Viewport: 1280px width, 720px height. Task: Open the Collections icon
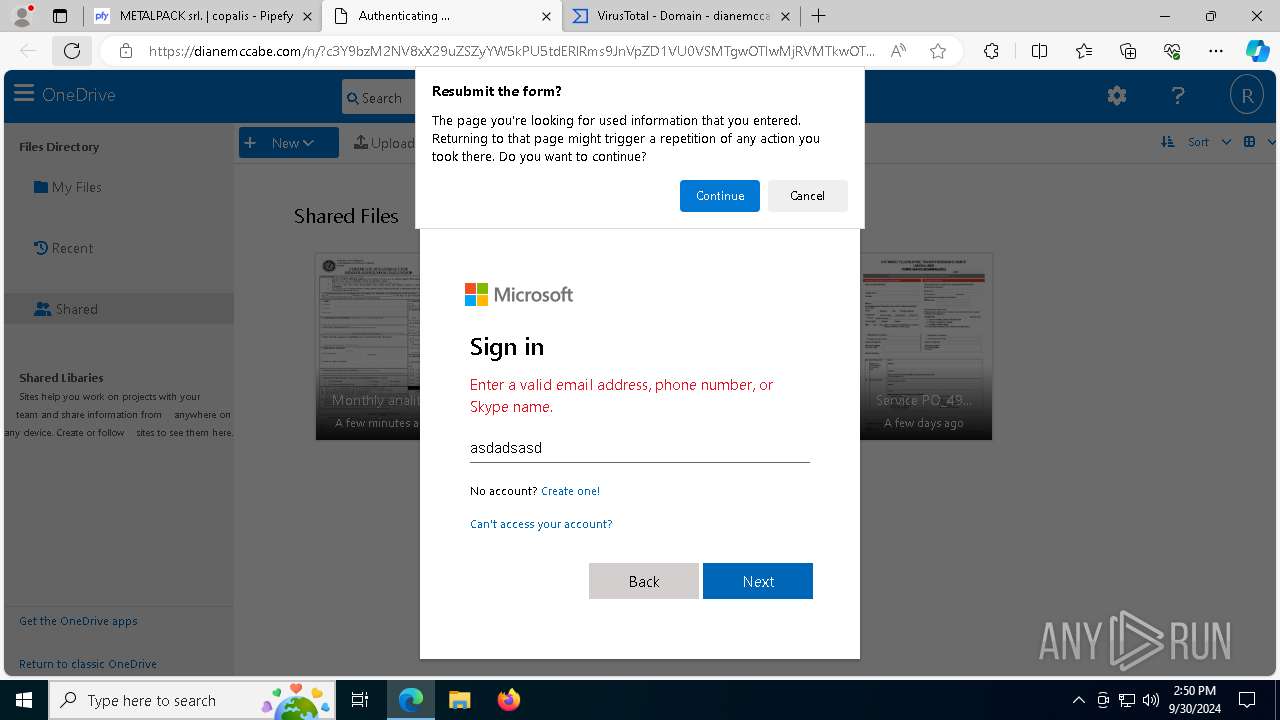click(1128, 51)
